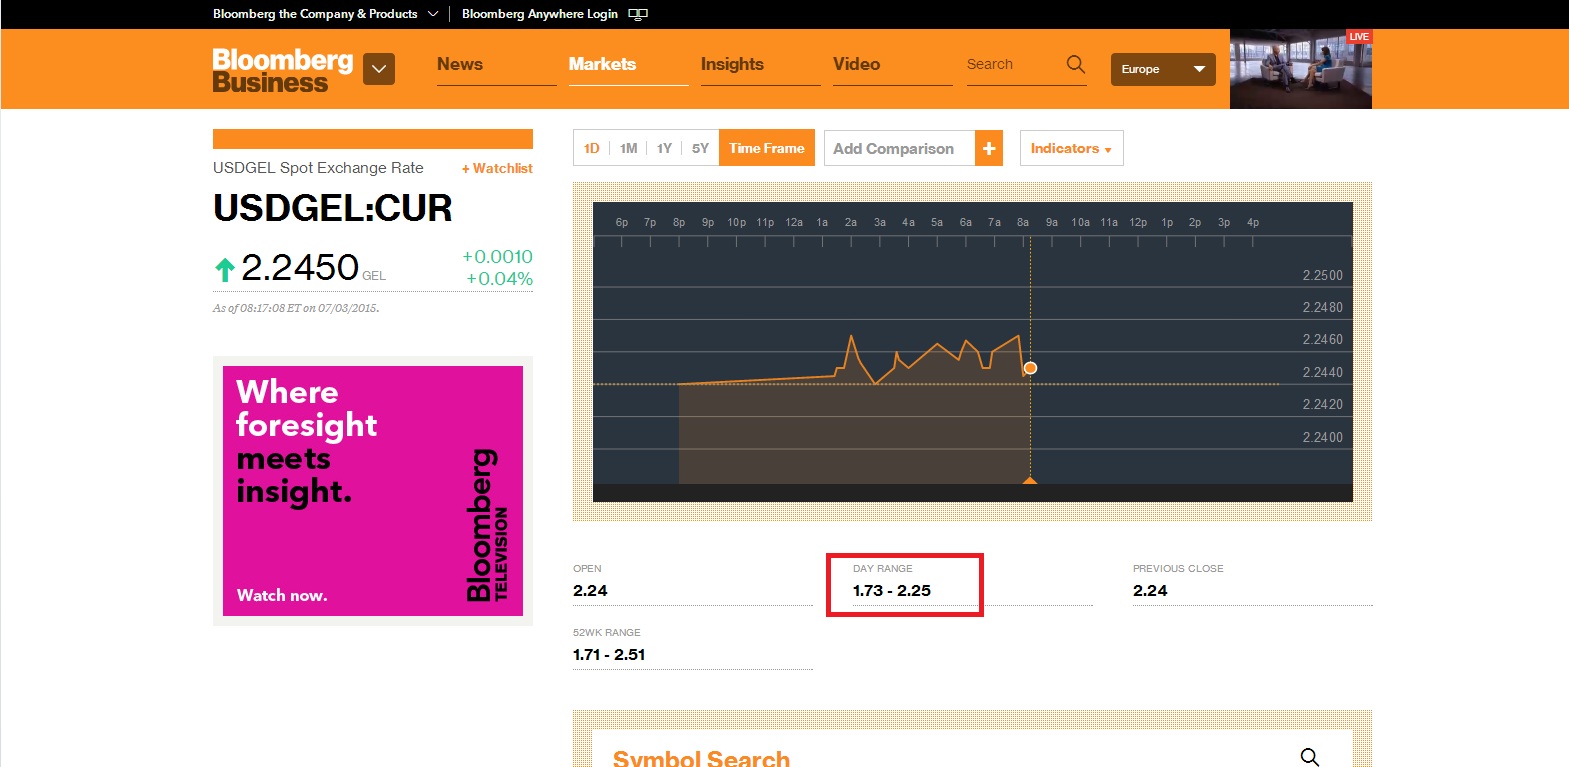Click the Previous Close value 2.24
Image resolution: width=1569 pixels, height=767 pixels.
click(1150, 590)
